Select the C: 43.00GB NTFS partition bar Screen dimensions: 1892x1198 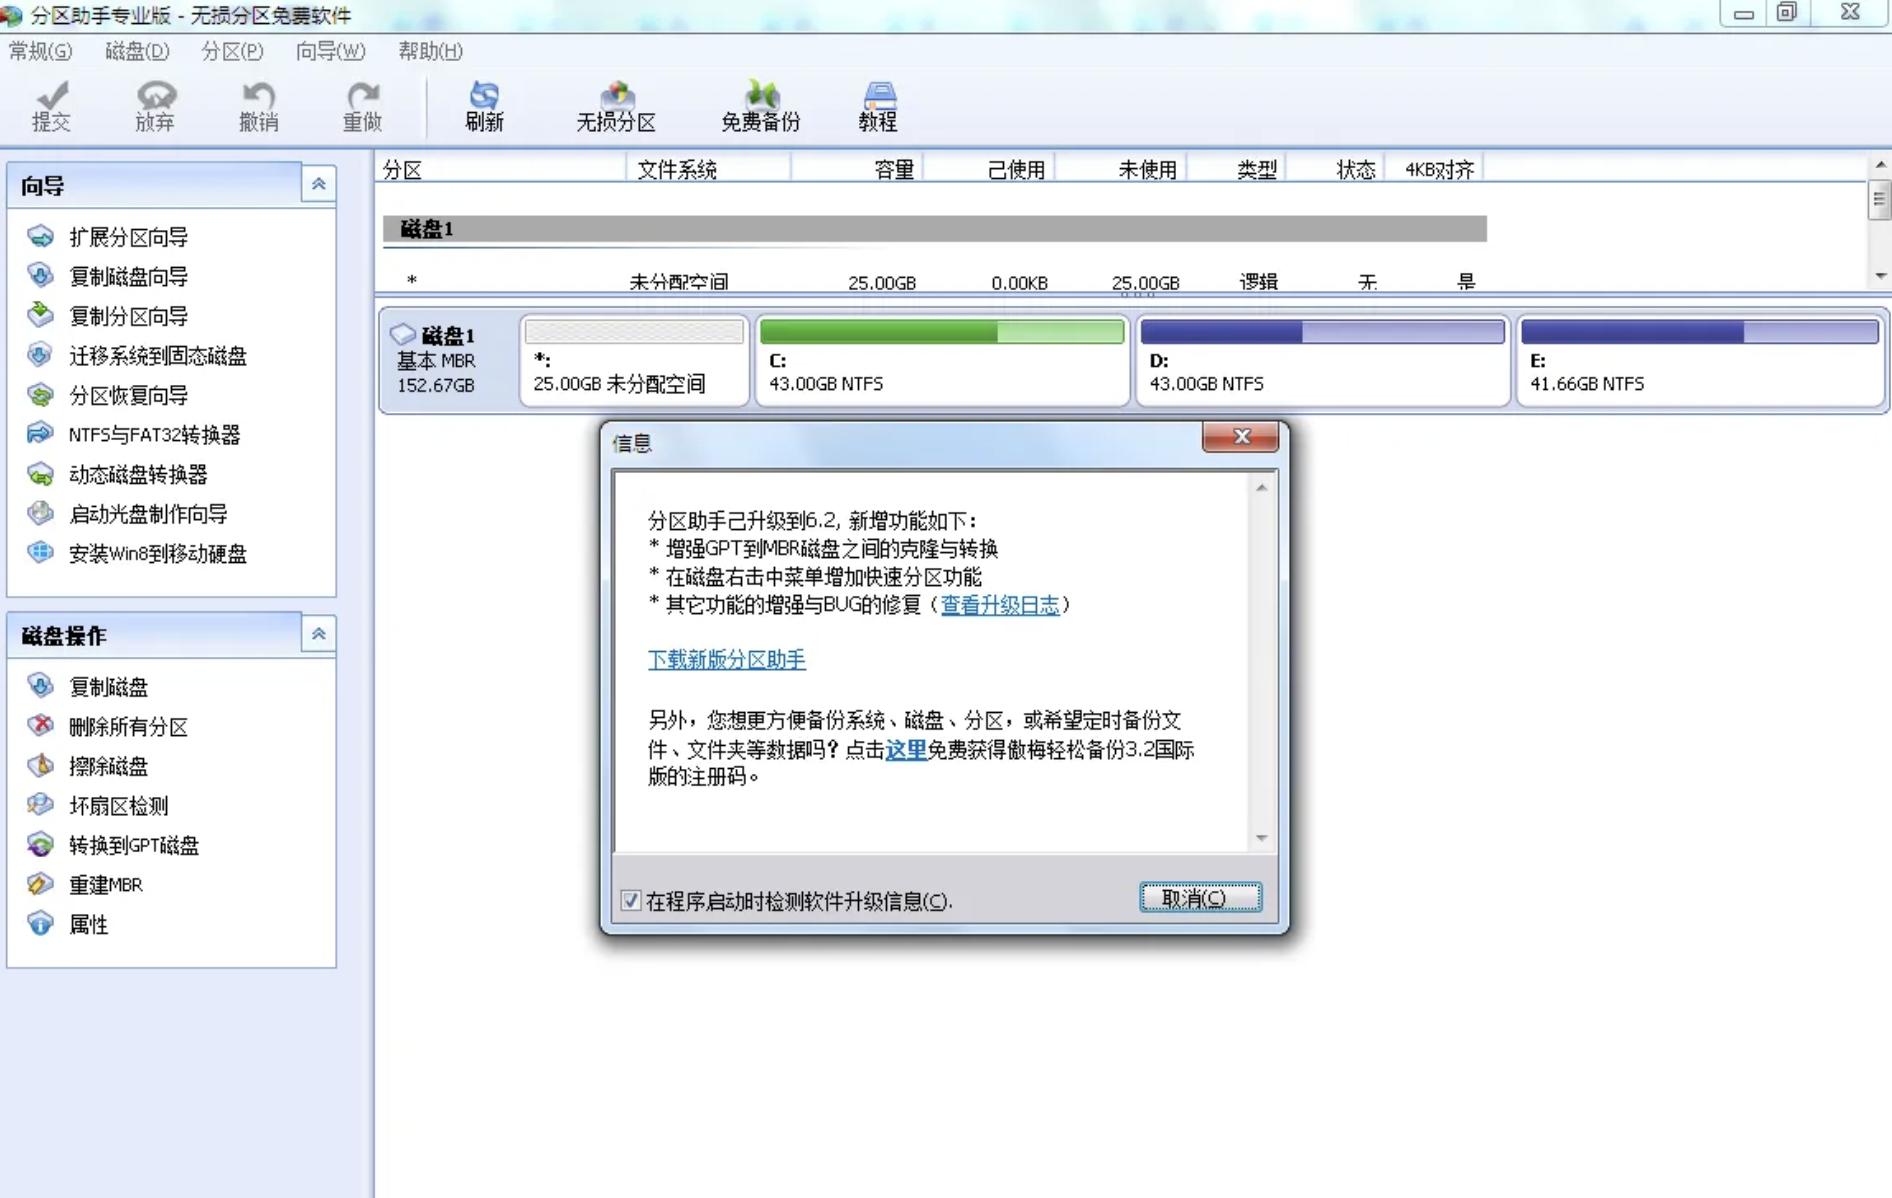(942, 359)
